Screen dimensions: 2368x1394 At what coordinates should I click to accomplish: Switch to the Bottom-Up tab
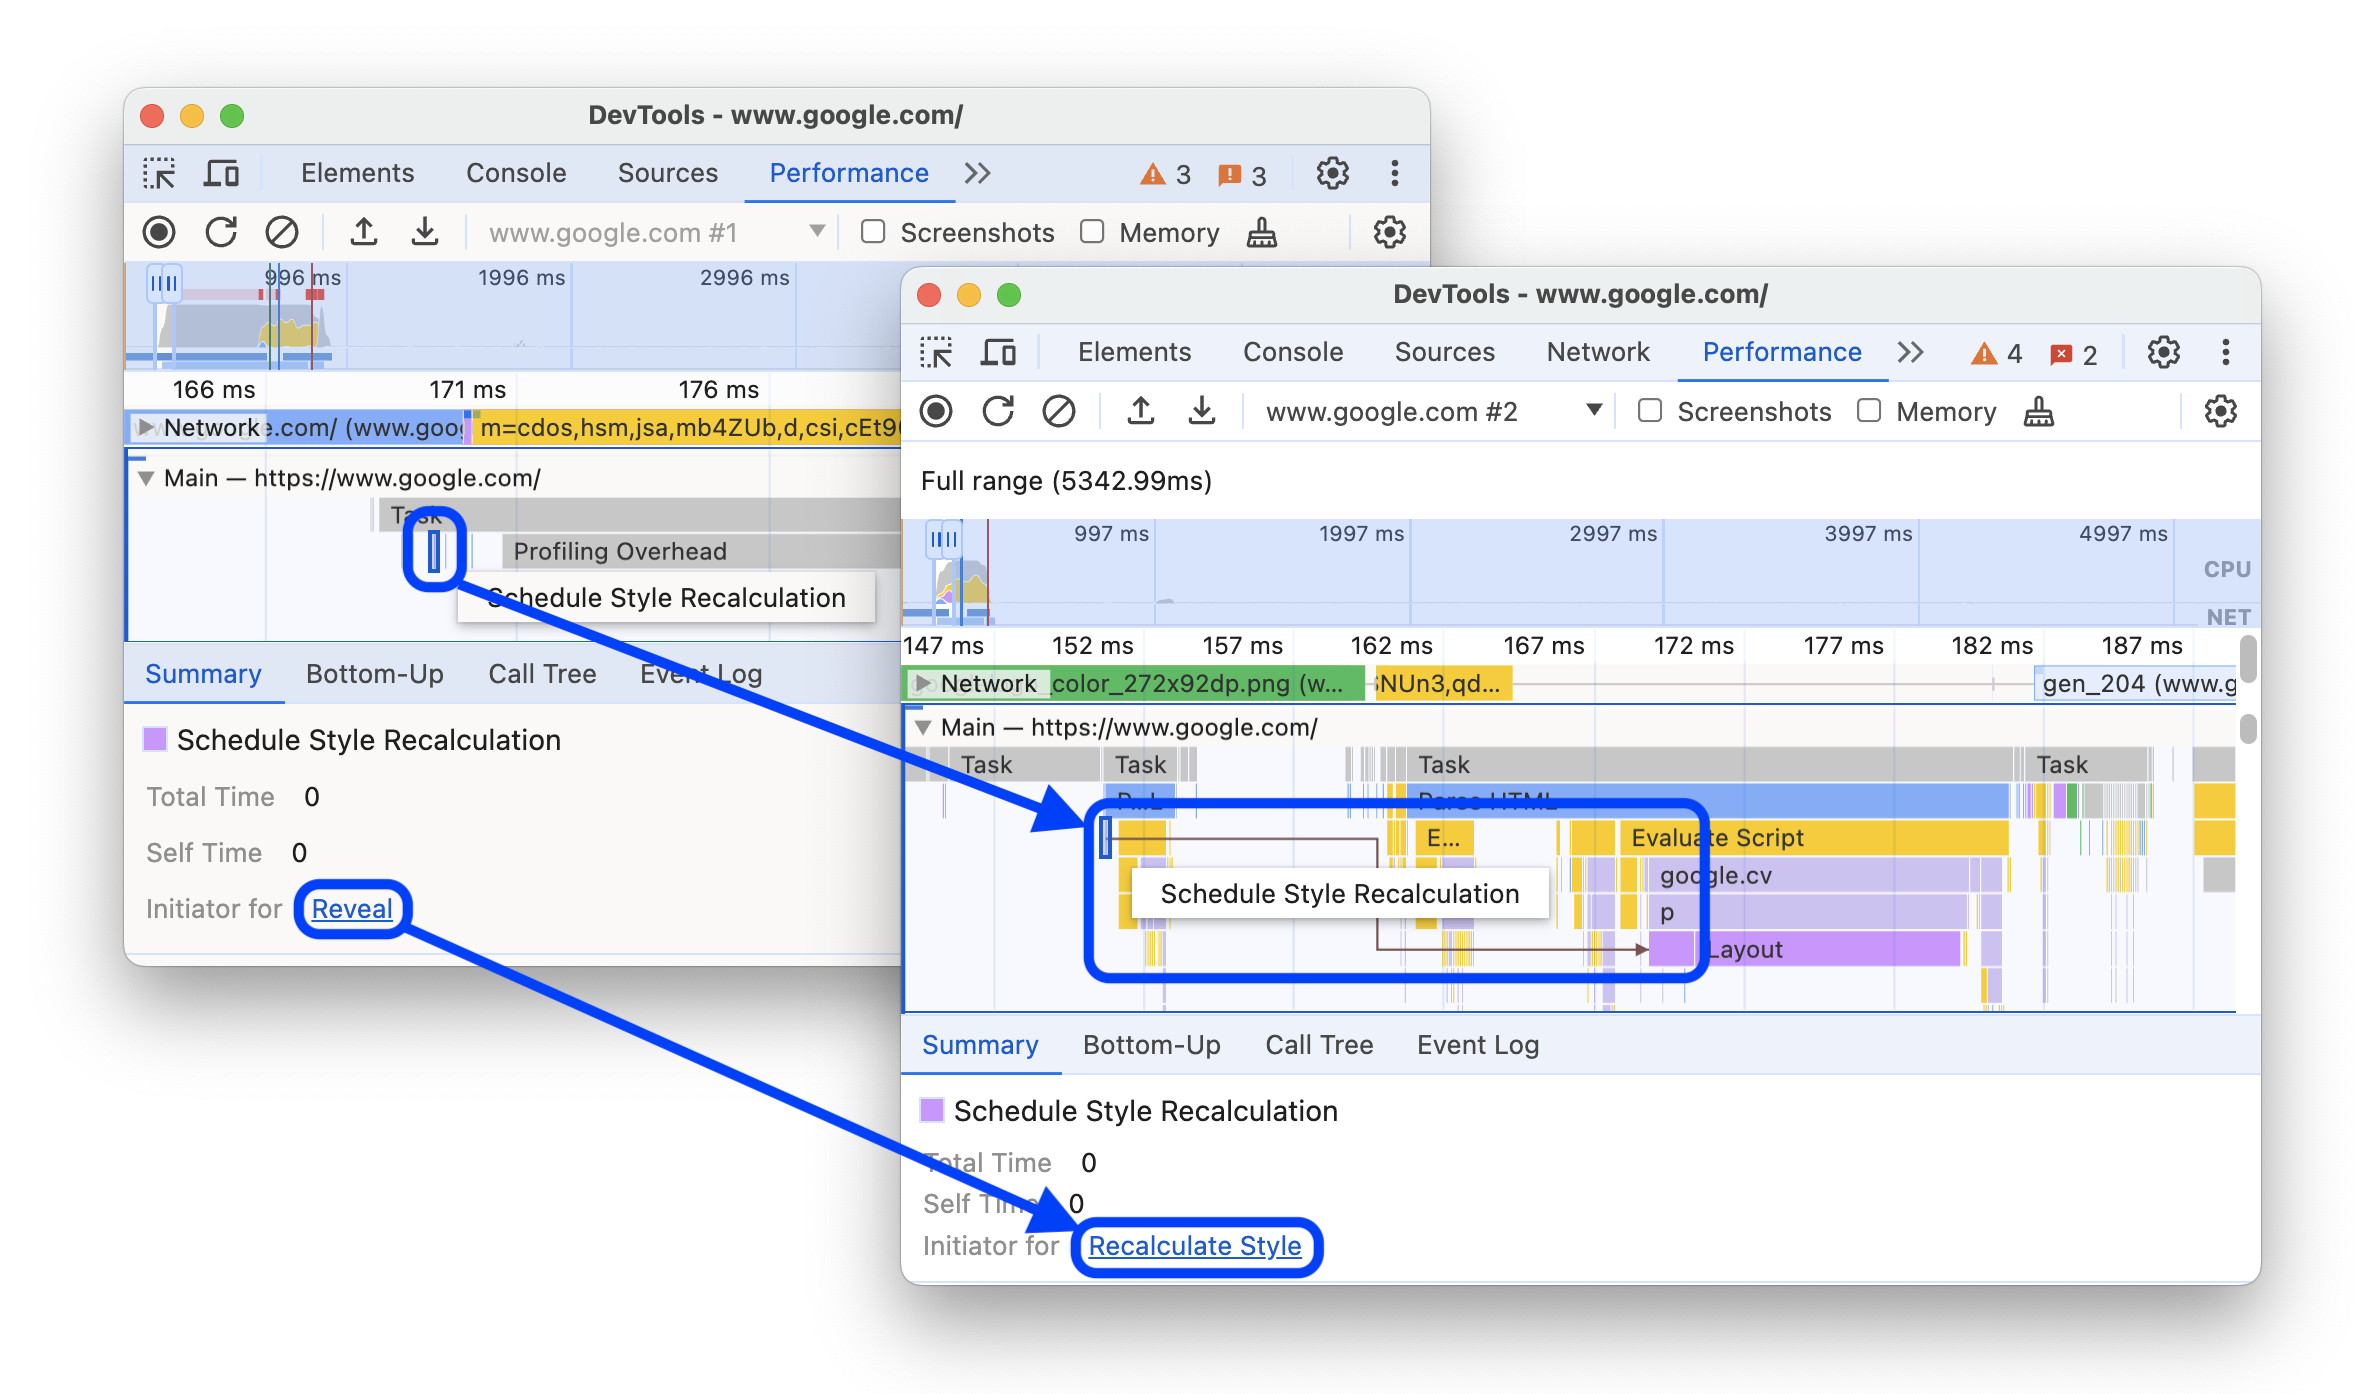[1150, 1044]
